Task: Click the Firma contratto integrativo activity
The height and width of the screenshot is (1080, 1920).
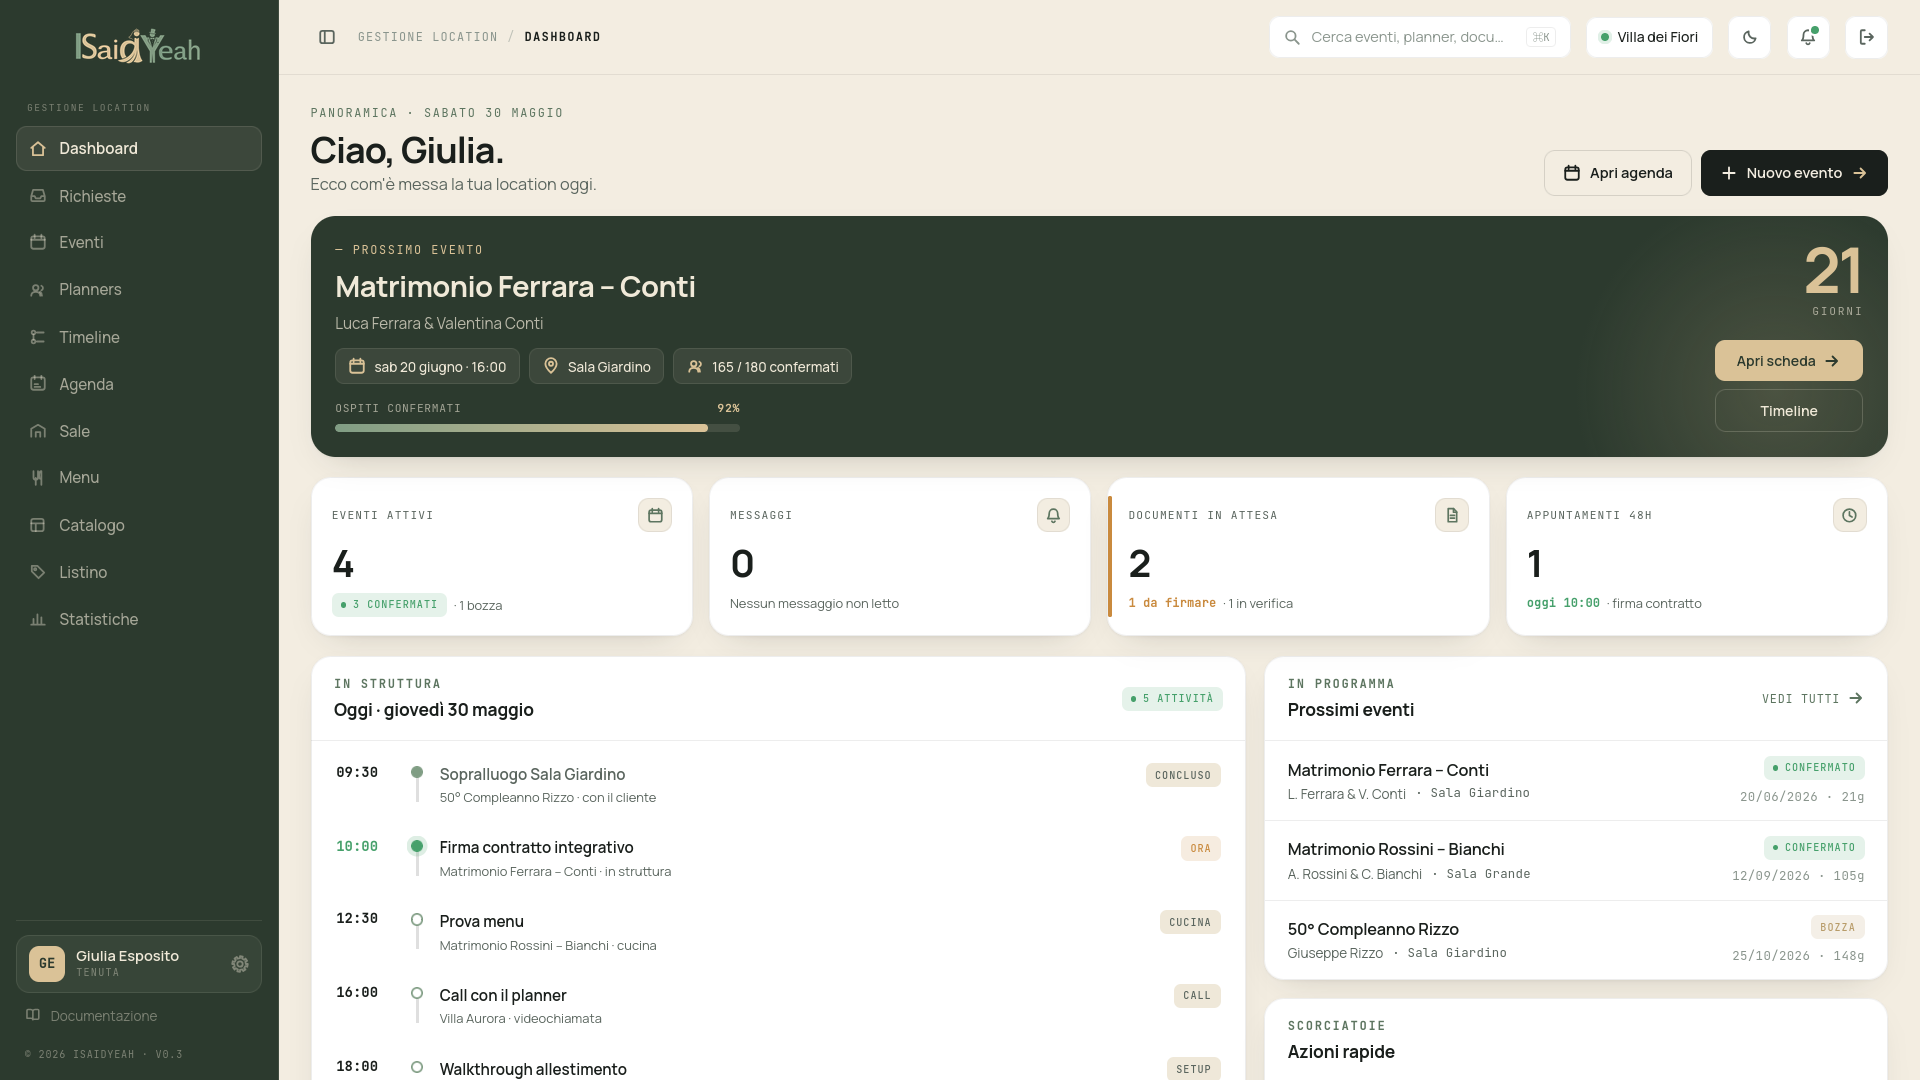Action: click(x=778, y=858)
